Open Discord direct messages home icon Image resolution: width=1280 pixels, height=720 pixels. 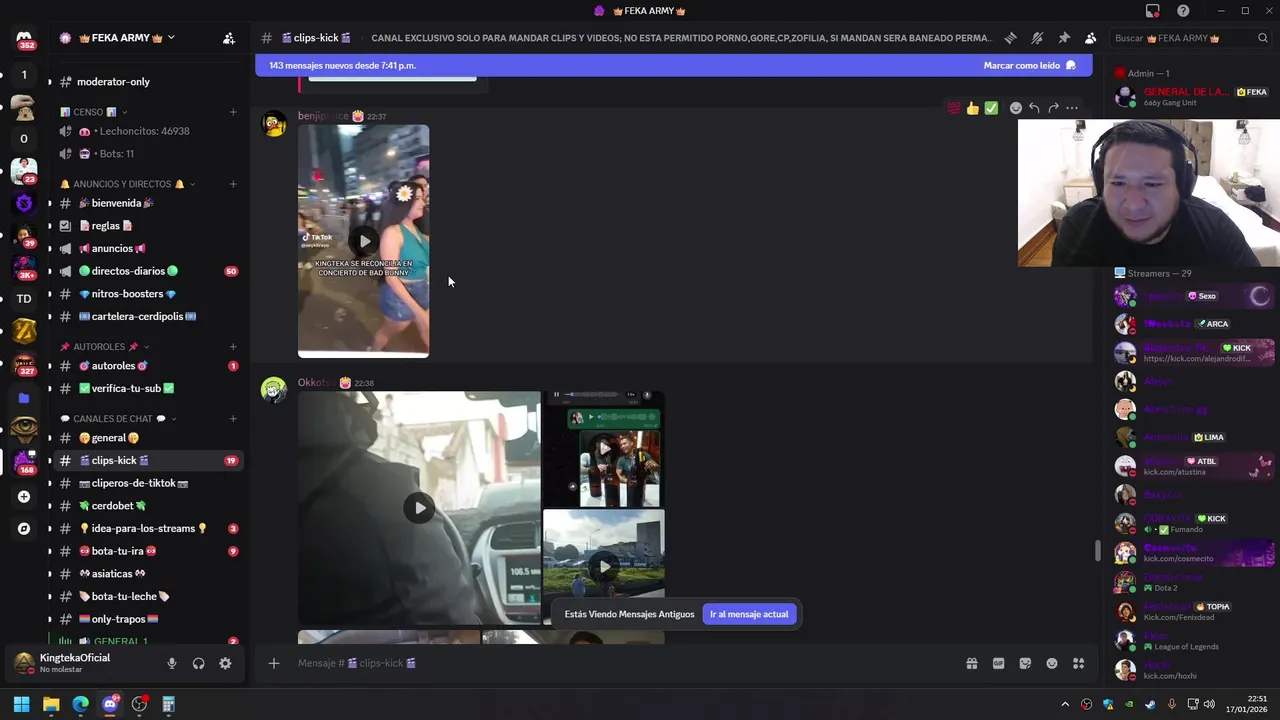(24, 39)
